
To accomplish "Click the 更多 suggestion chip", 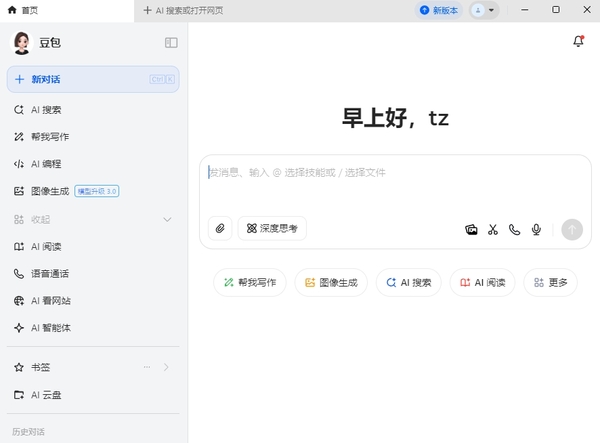I will 550,282.
